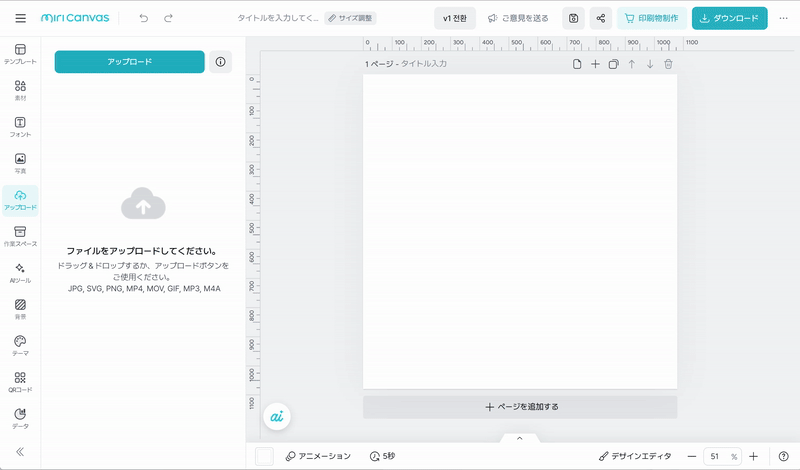Viewport: 800px width, 470px height.
Task: Click the ダウンロード download button
Action: [729, 18]
